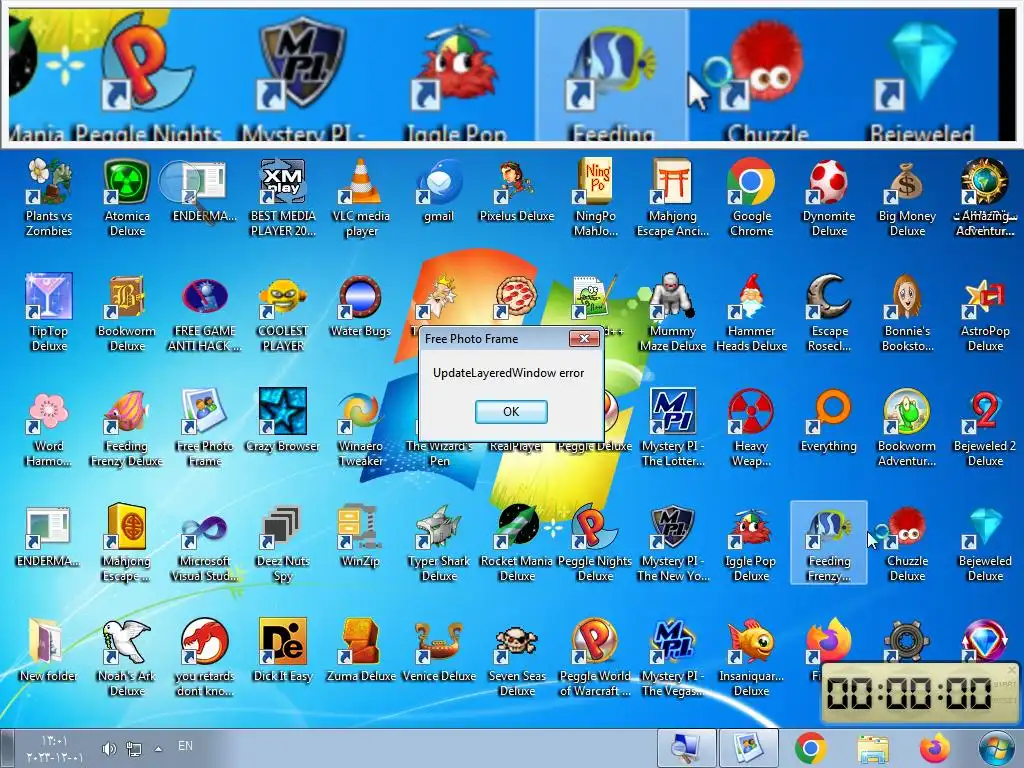
Task: Select the AstroPop Deluxe shortcut
Action: 985,313
